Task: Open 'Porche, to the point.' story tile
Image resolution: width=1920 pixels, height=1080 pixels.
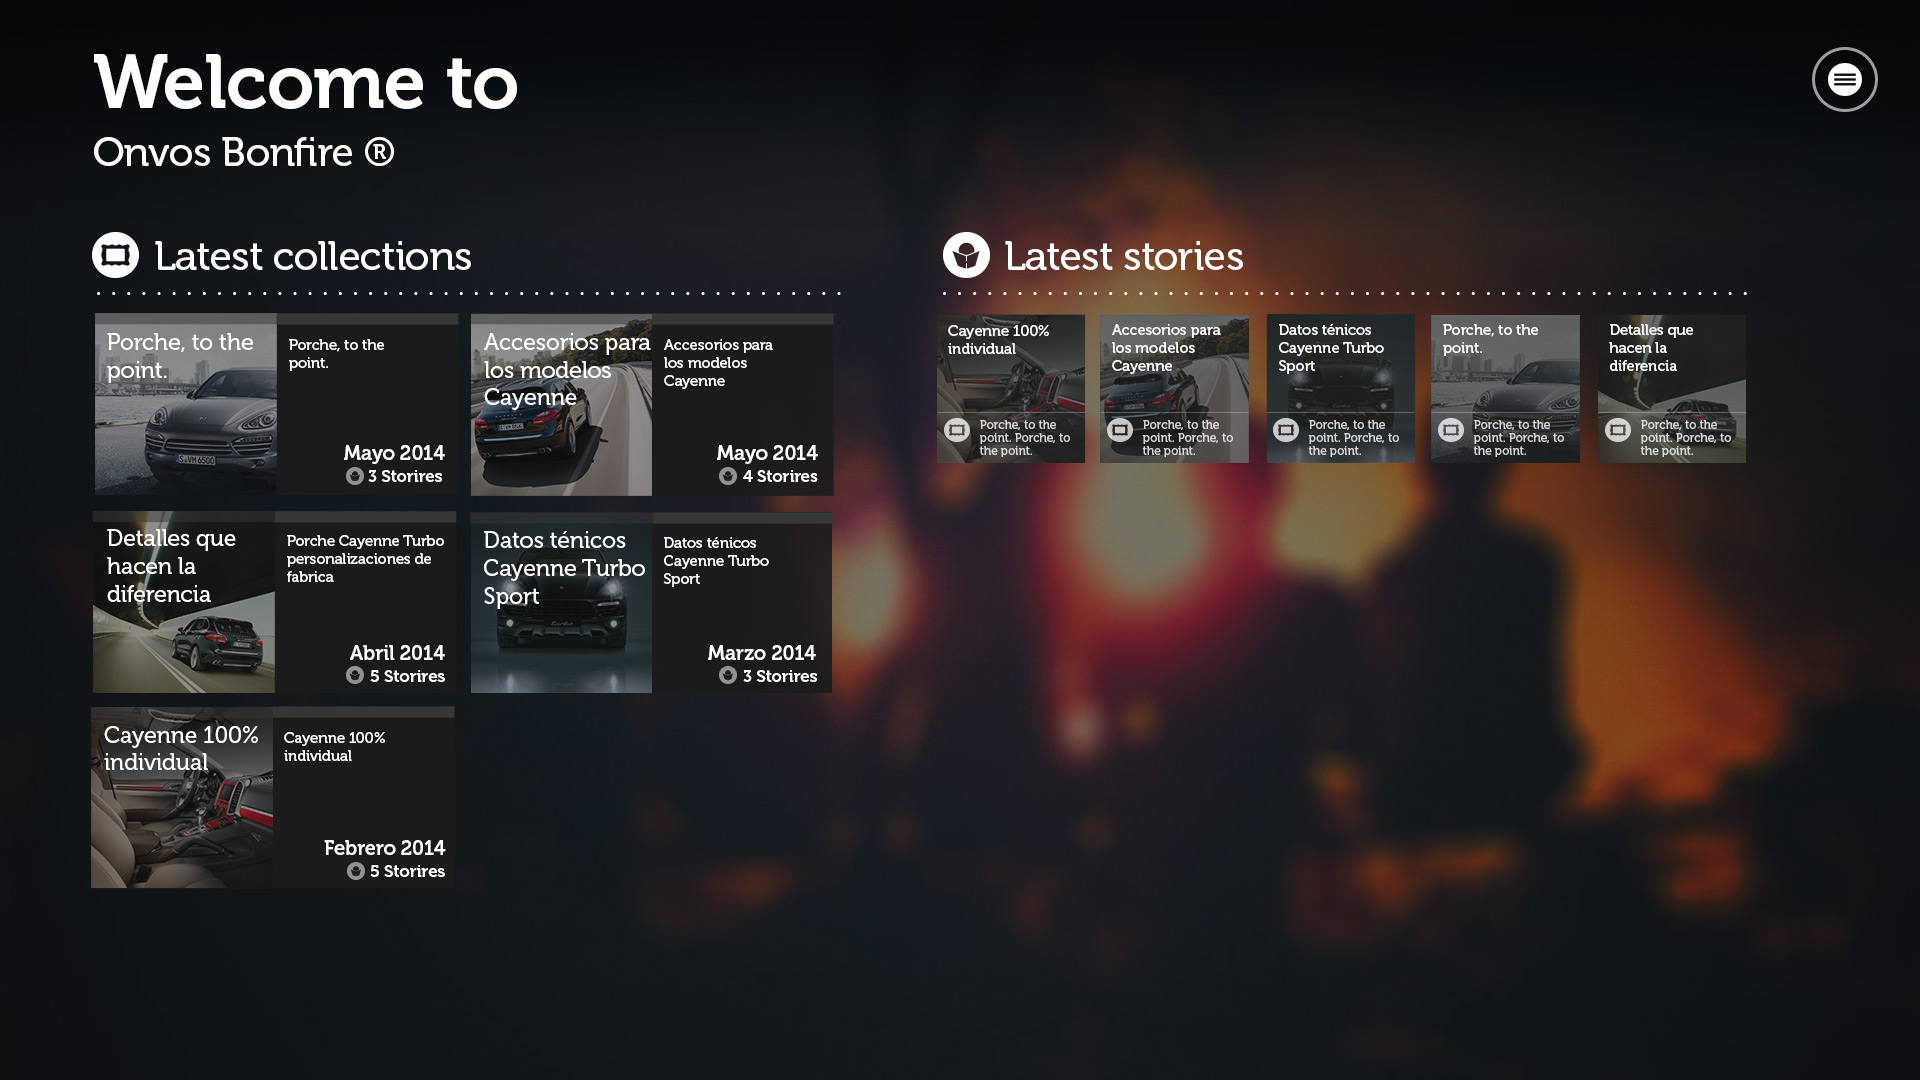Action: [1505, 389]
